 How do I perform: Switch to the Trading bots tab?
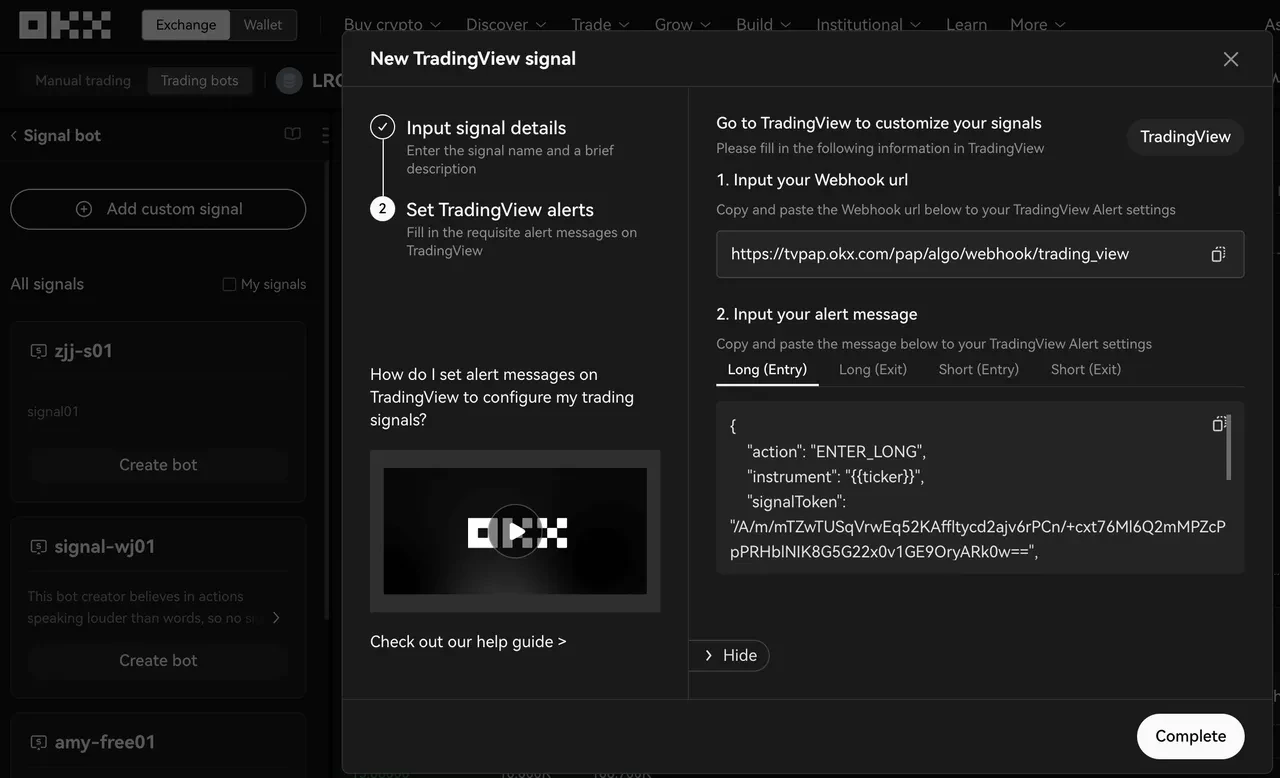coord(199,80)
